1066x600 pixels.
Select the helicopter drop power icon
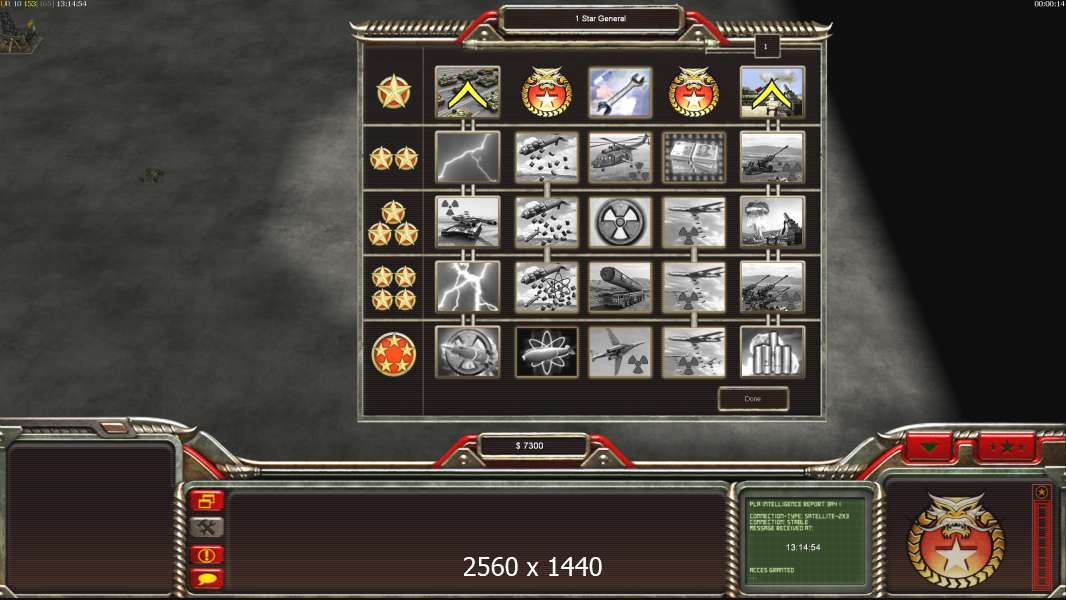click(619, 157)
